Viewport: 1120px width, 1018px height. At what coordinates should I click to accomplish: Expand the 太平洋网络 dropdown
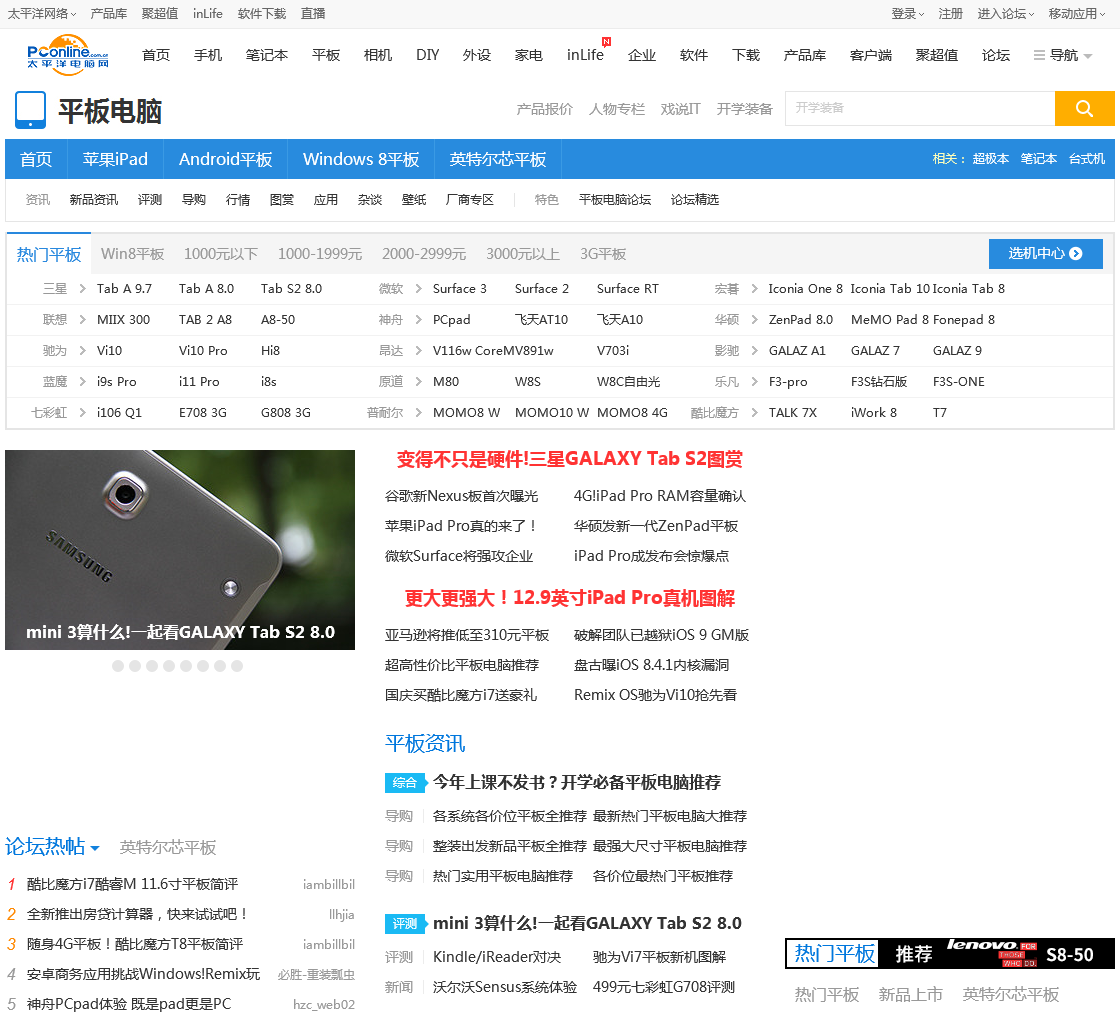pos(41,14)
